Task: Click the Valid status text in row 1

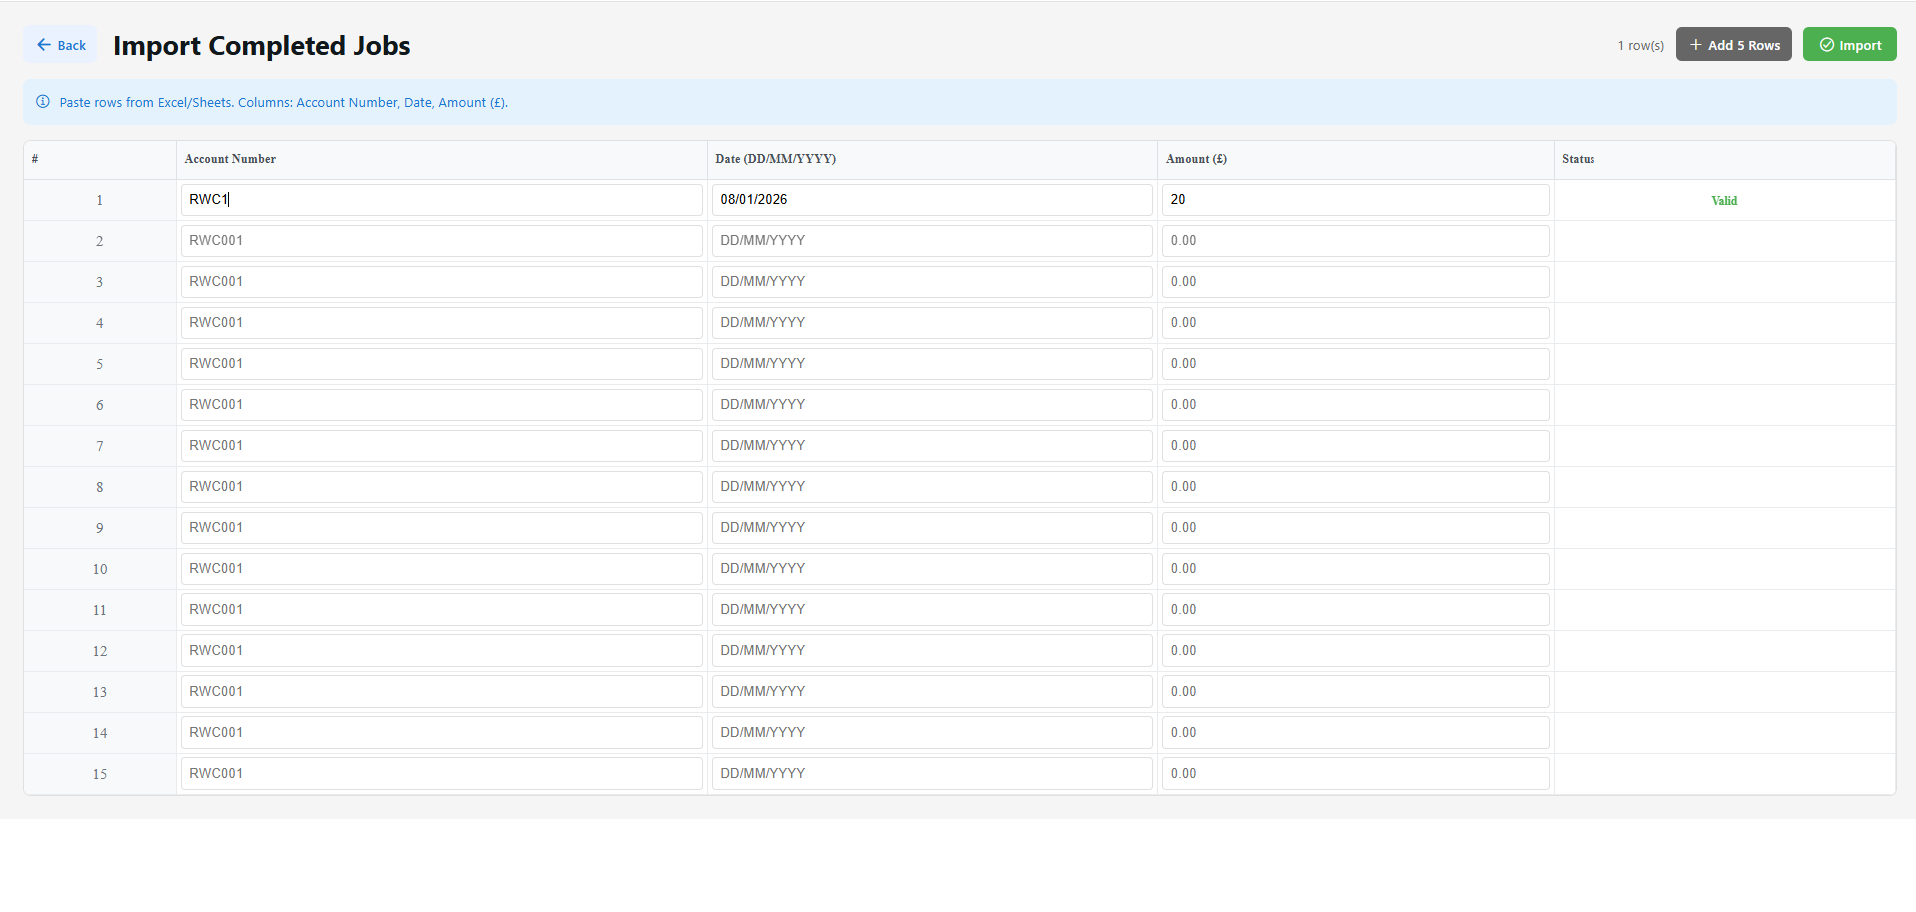Action: [1724, 201]
